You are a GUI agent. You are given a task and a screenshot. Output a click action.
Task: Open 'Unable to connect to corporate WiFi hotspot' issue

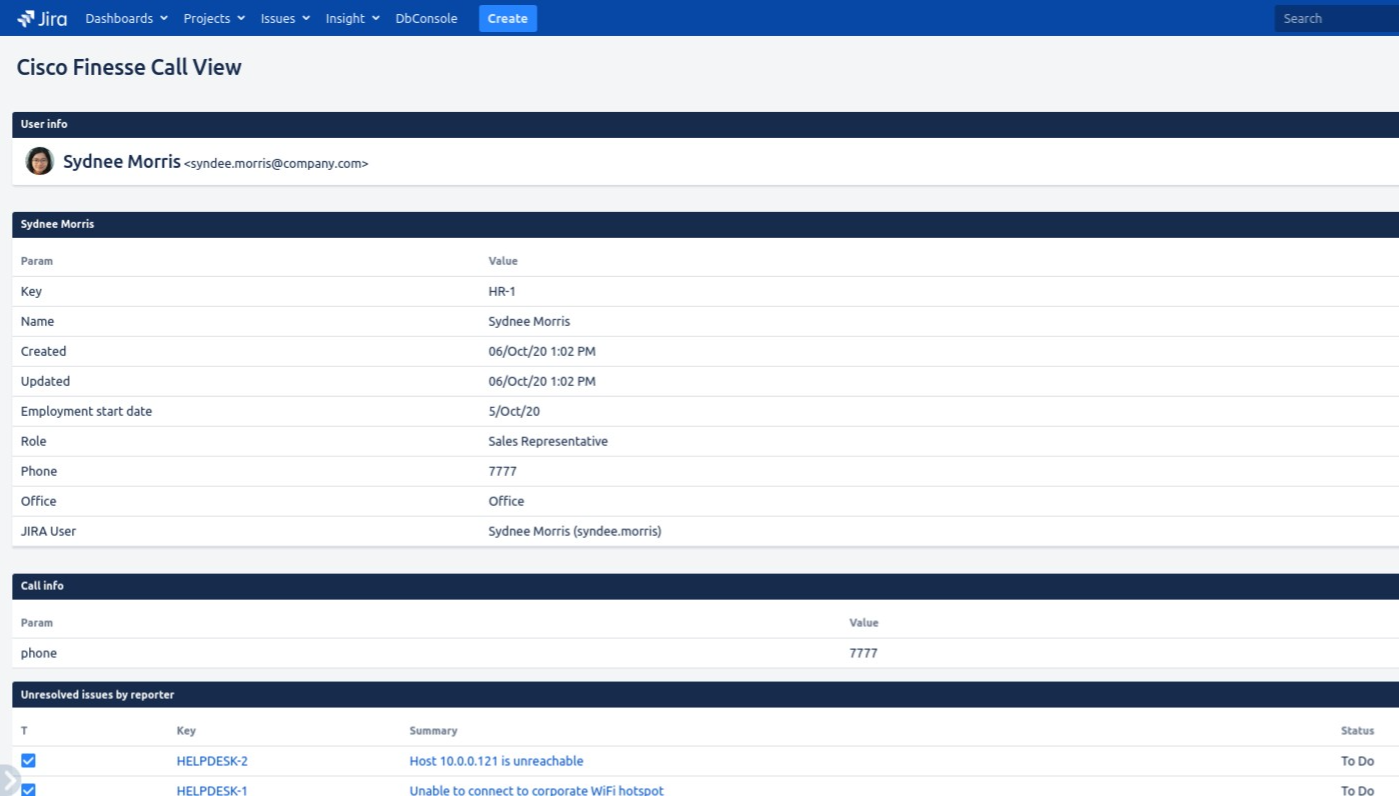(x=536, y=790)
